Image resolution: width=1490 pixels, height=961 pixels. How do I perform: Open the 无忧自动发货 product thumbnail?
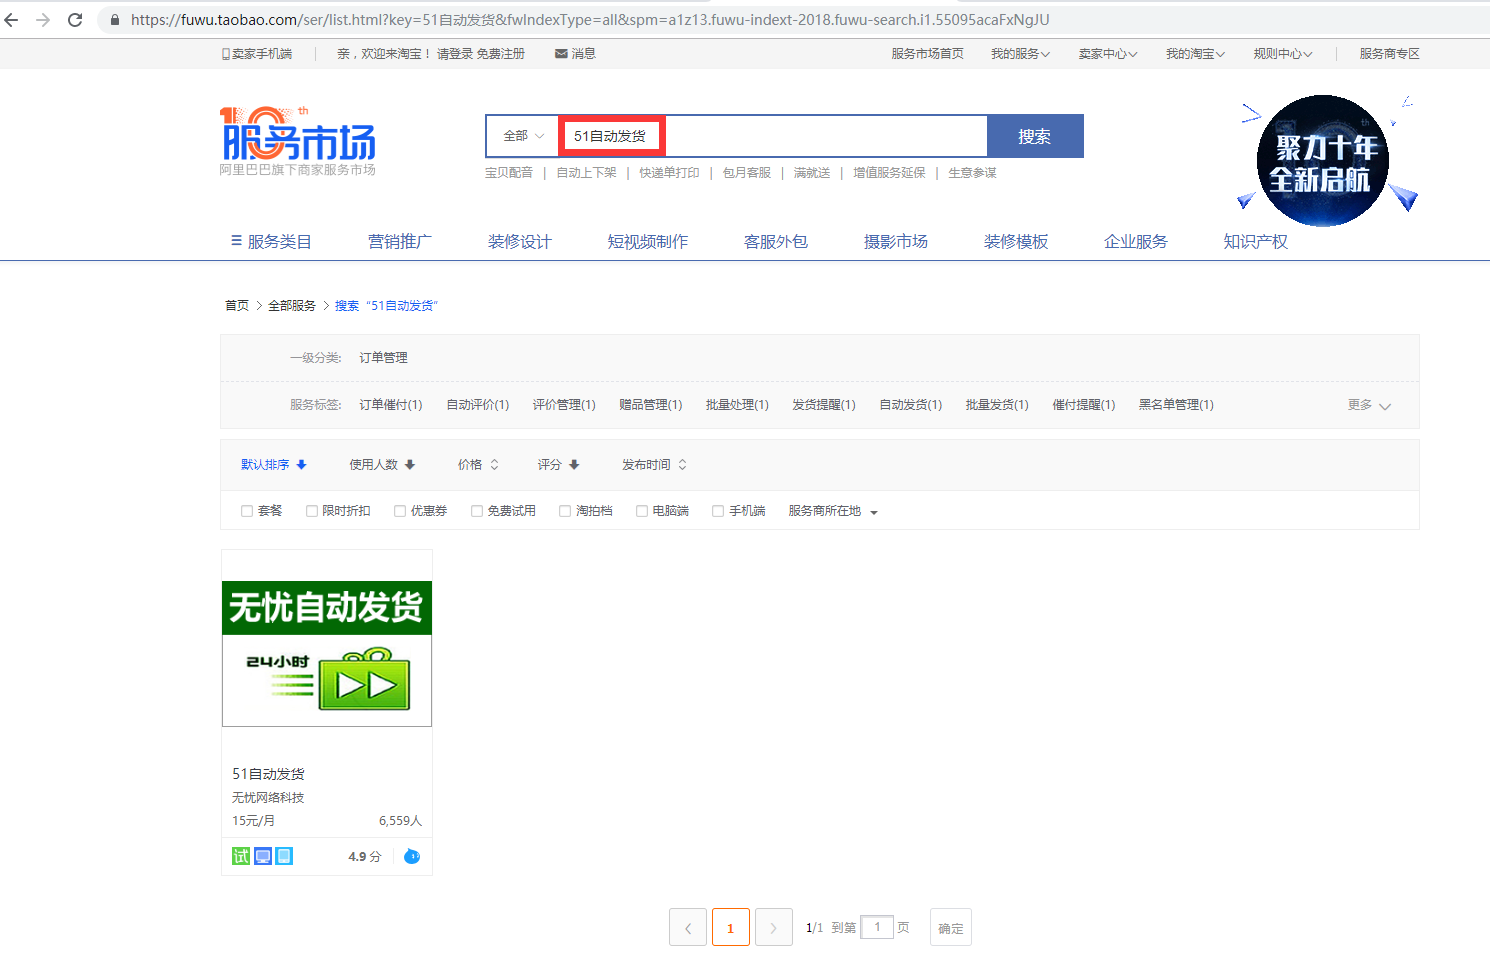[327, 654]
